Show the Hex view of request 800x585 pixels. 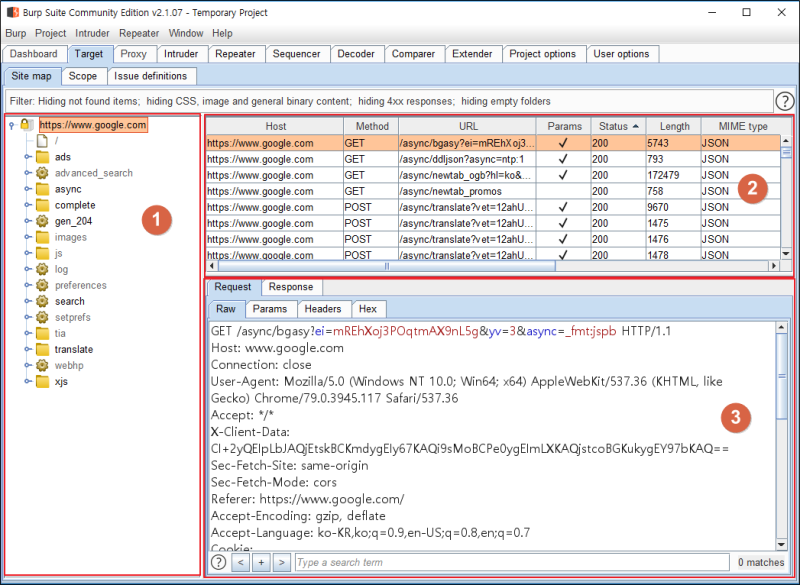tap(368, 309)
